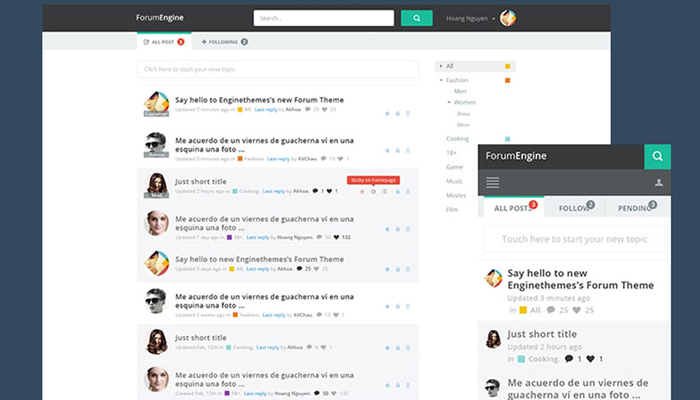Toggle sticky star on thread updated 5 minutes ago

click(x=387, y=150)
